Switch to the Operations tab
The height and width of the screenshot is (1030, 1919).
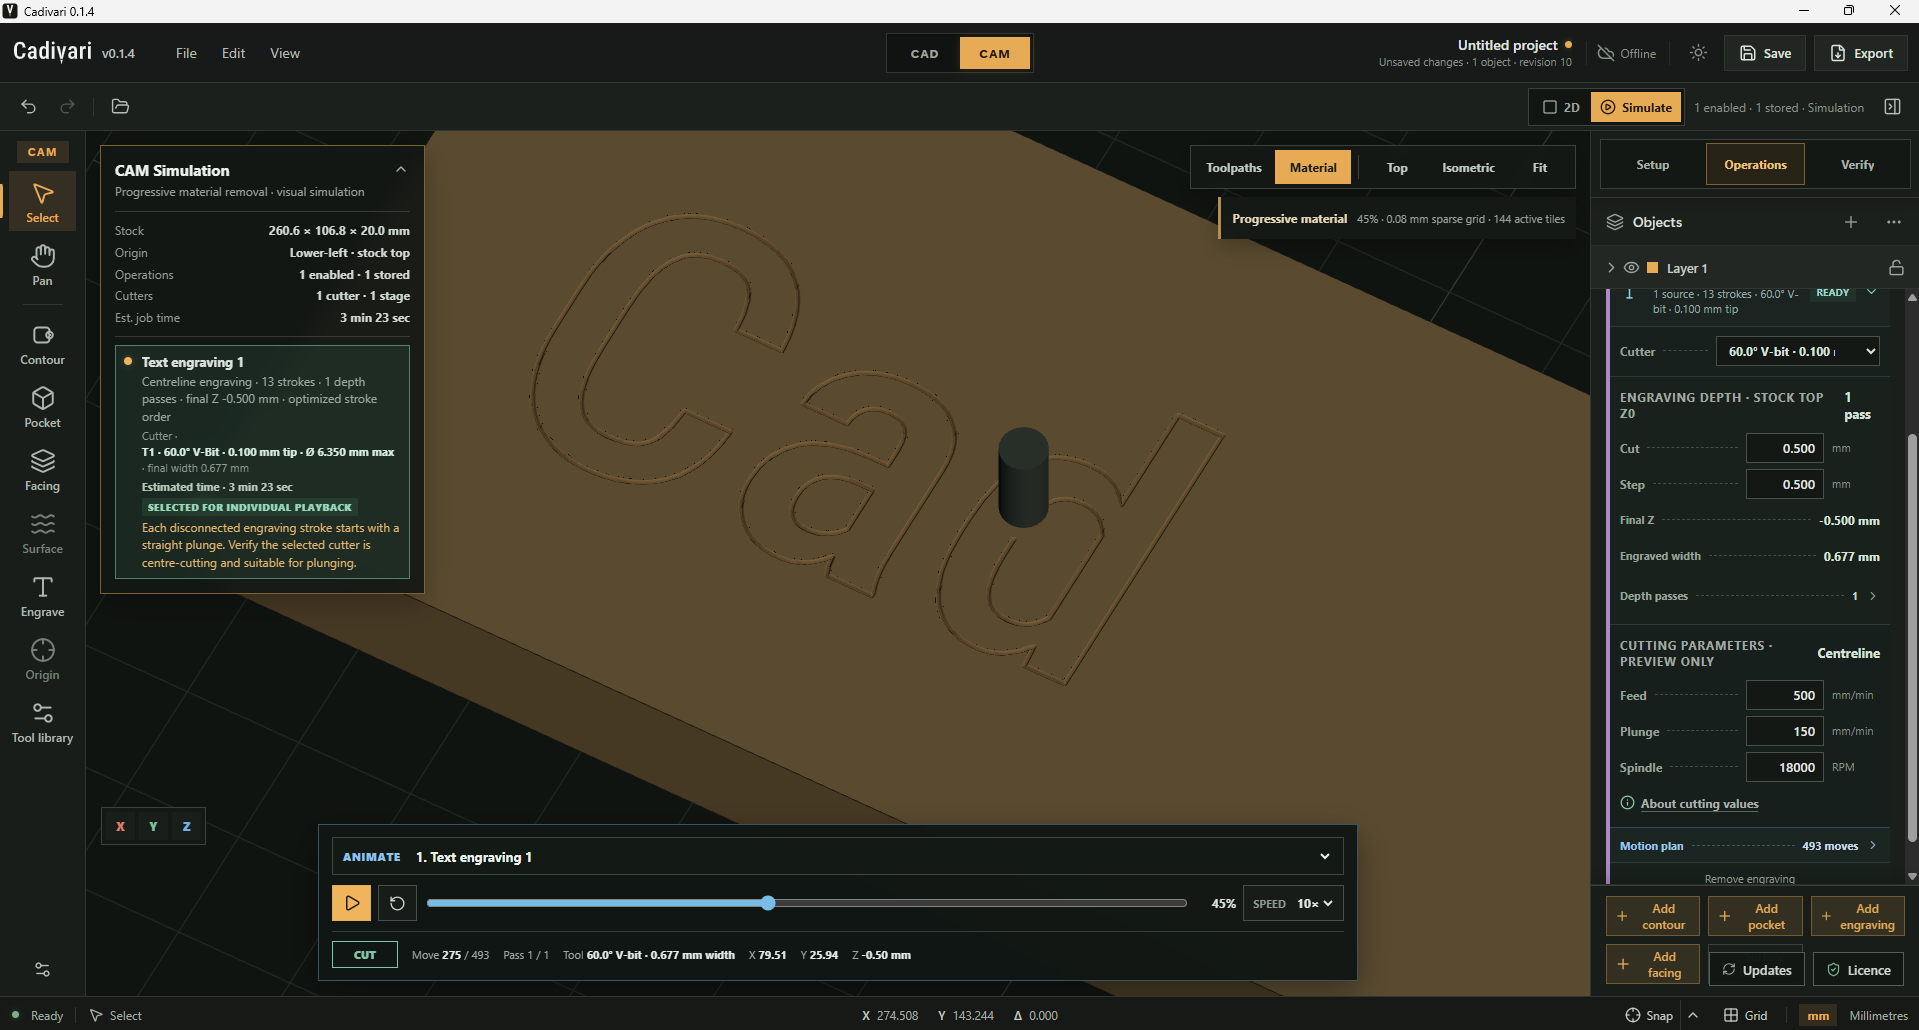(1755, 165)
